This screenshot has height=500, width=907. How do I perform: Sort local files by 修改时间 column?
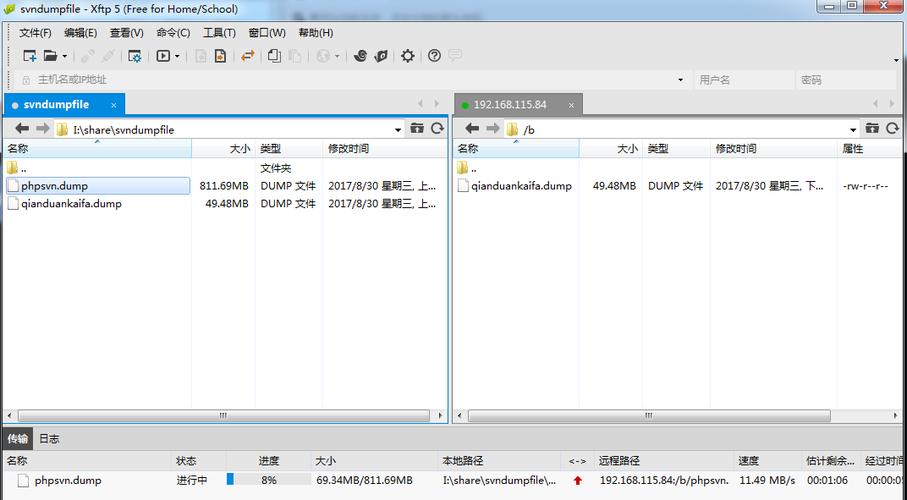click(x=384, y=149)
